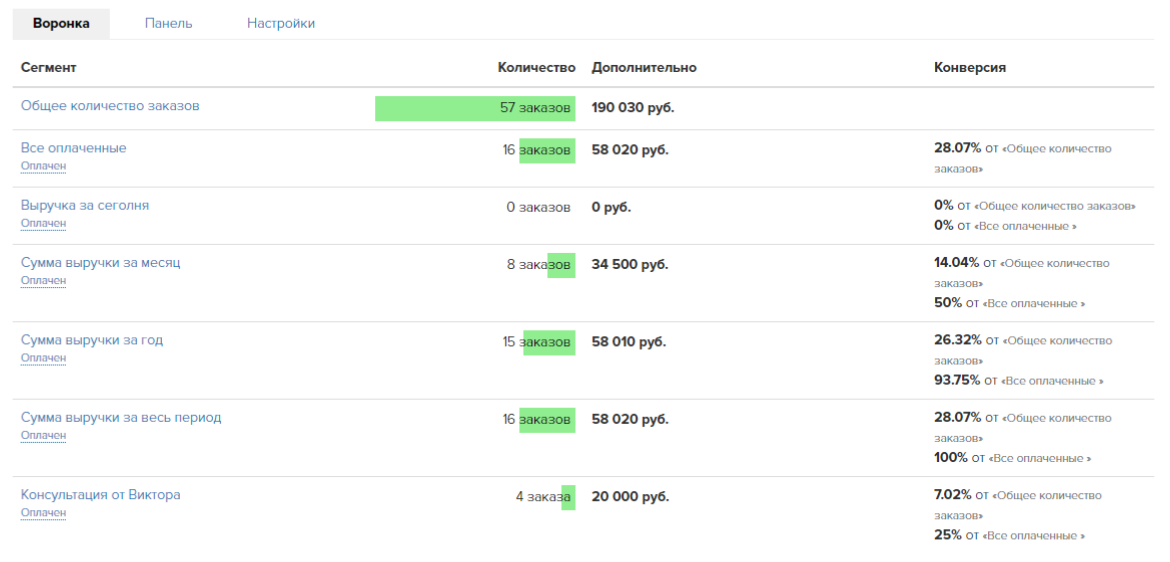The height and width of the screenshot is (562, 1170).
Task: Open Консультация от Виктора segment
Action: point(100,495)
